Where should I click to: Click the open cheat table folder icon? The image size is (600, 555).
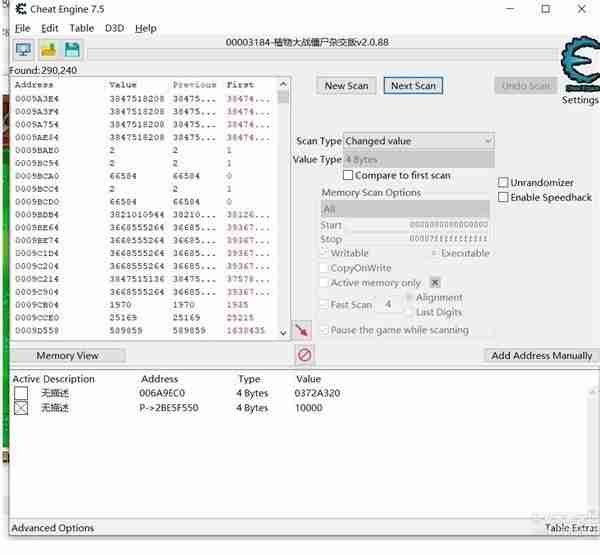(x=48, y=50)
